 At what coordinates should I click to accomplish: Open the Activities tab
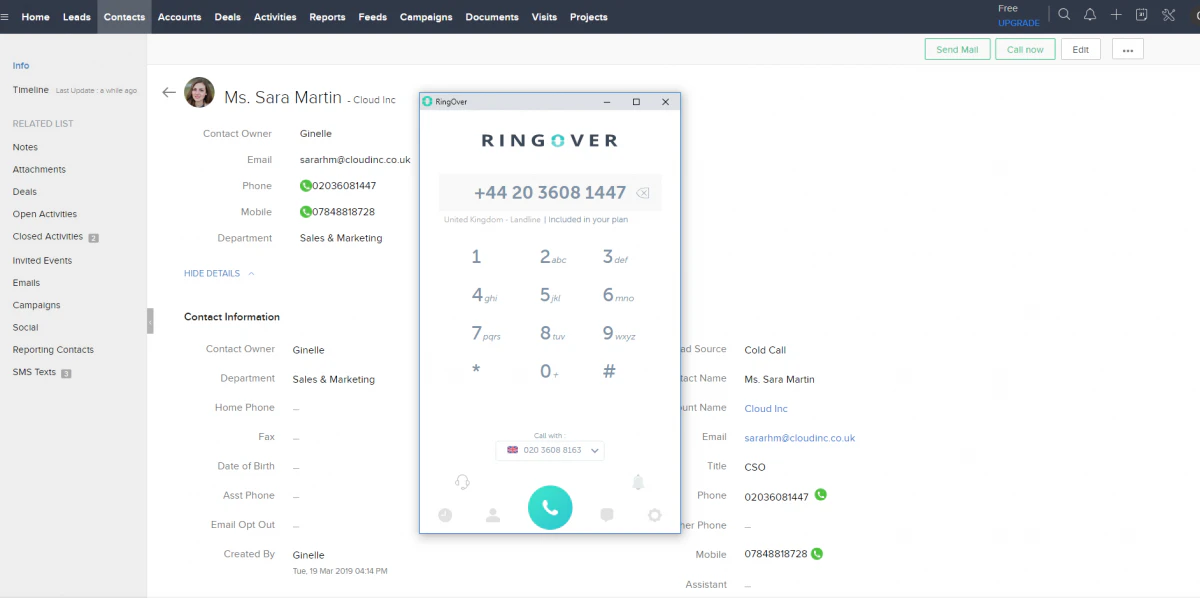(x=275, y=17)
